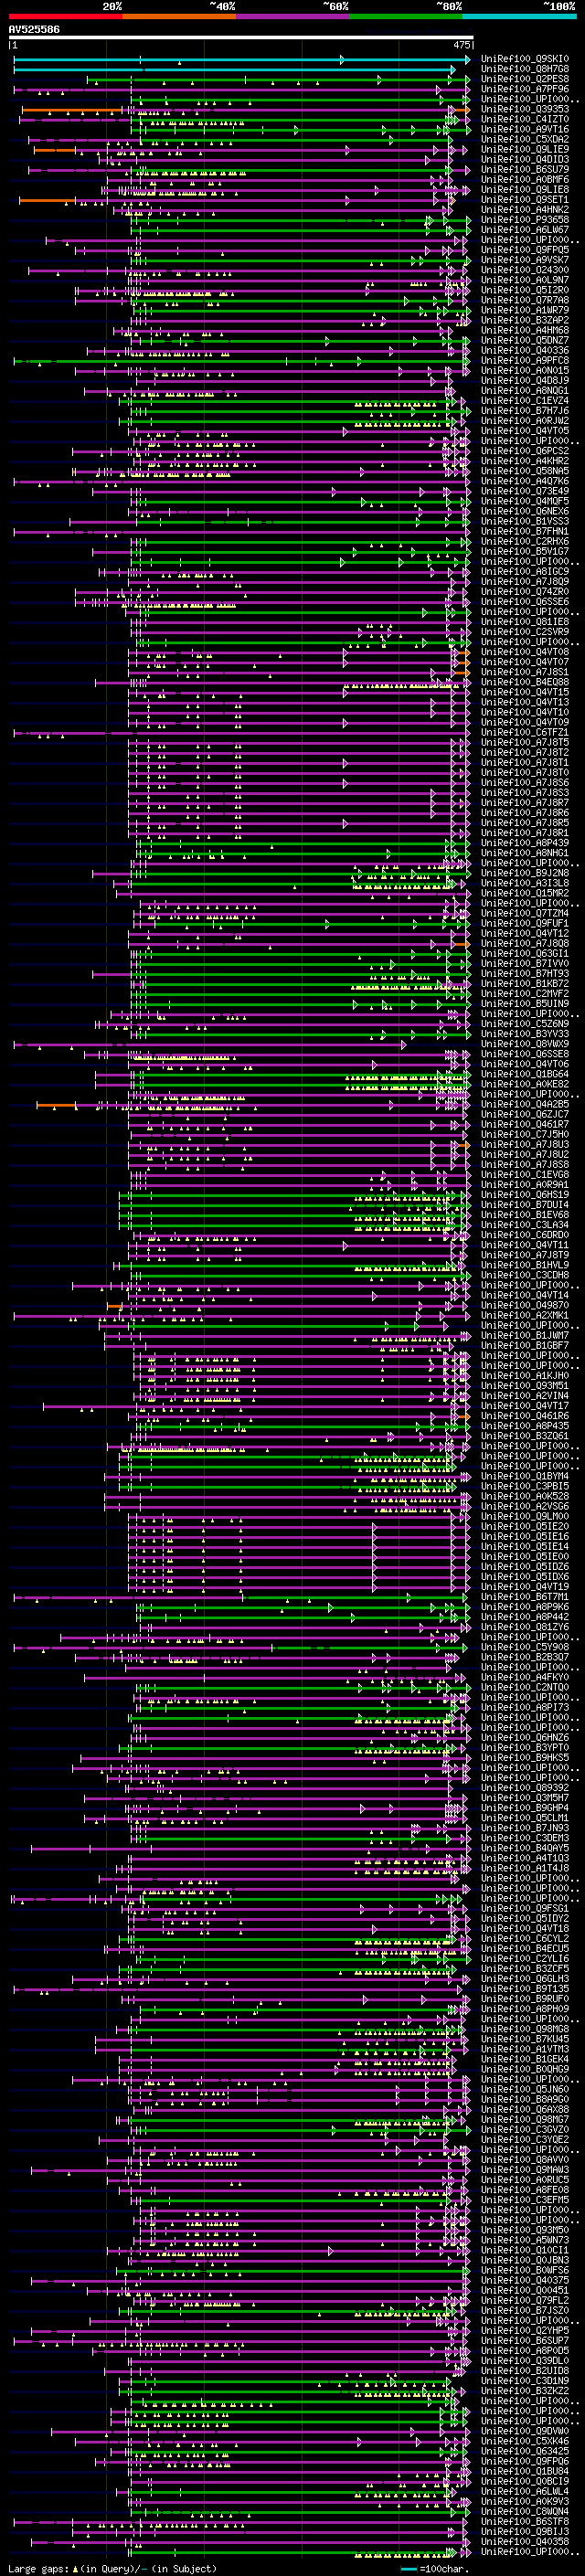Select UniRef100_B4EQ88 label

[525, 682]
